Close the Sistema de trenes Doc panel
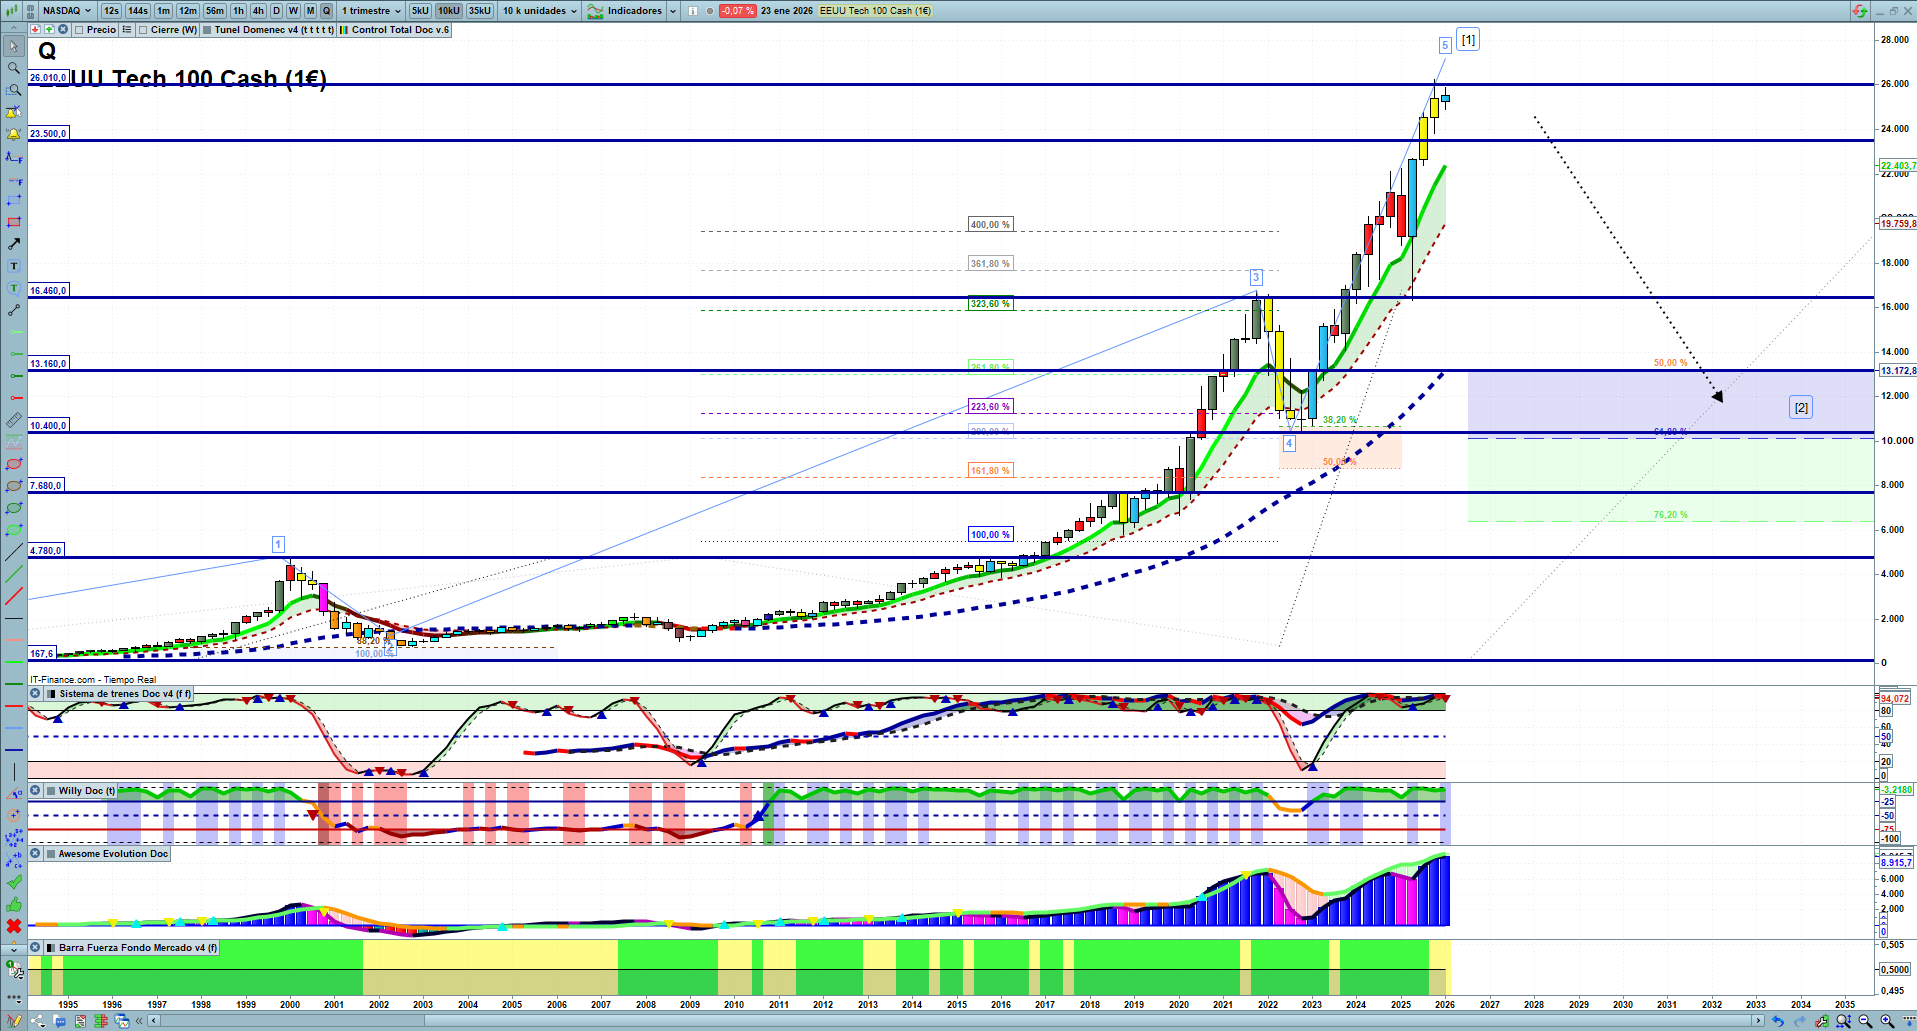1917x1031 pixels. pos(35,694)
